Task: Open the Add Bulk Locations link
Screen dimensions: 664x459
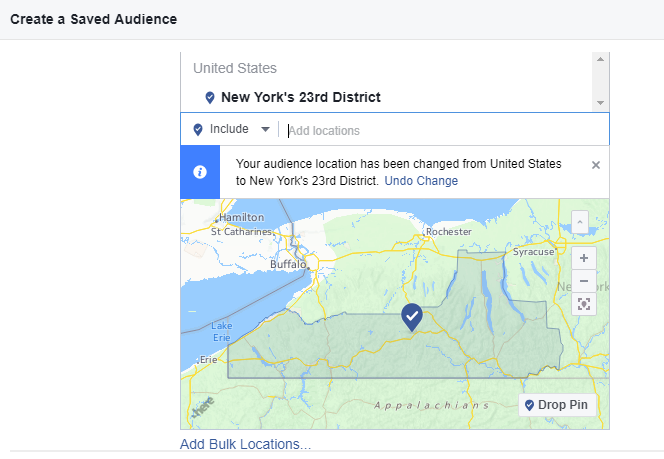Action: pos(245,444)
